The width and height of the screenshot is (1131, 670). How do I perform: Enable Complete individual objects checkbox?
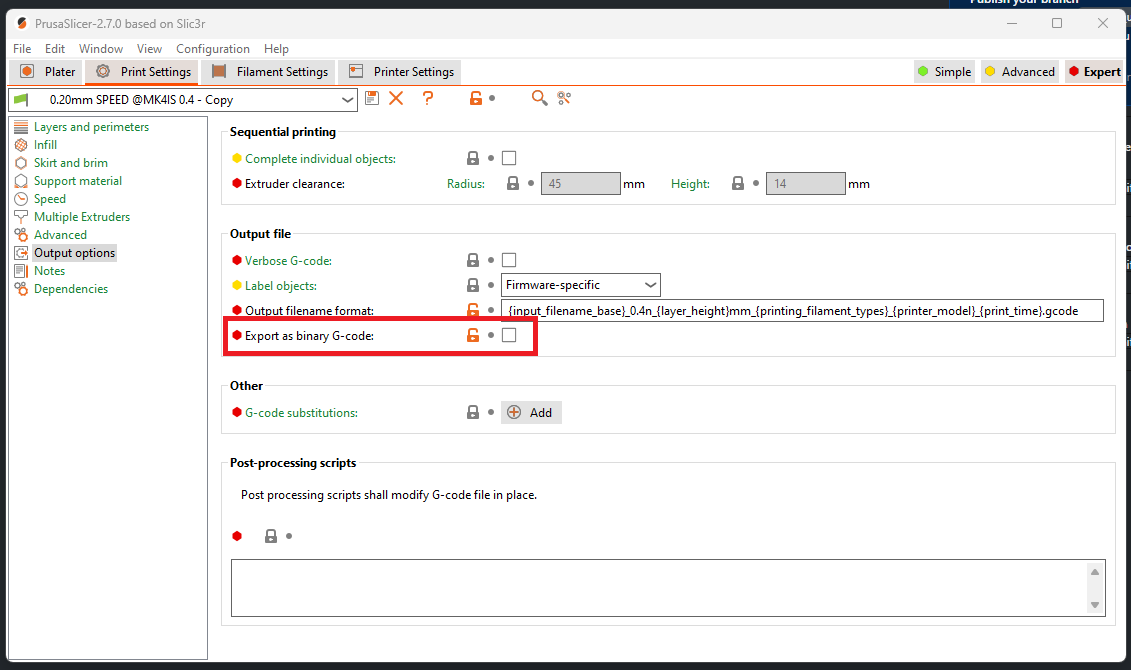point(509,158)
